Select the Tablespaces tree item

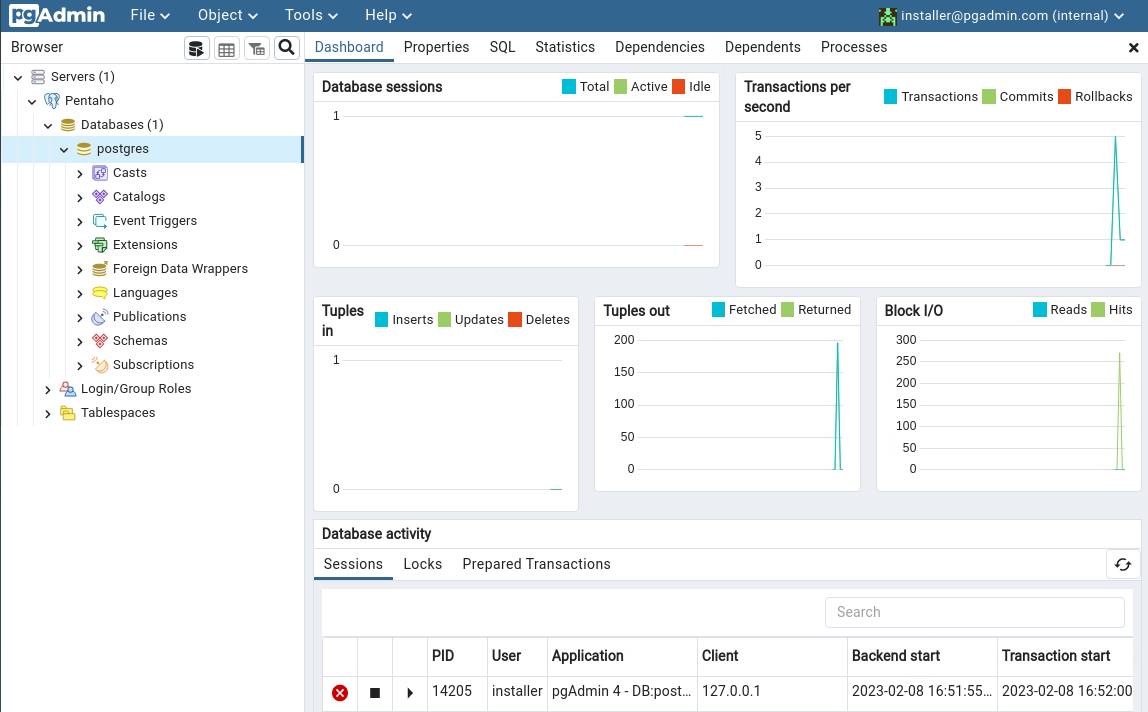[118, 413]
